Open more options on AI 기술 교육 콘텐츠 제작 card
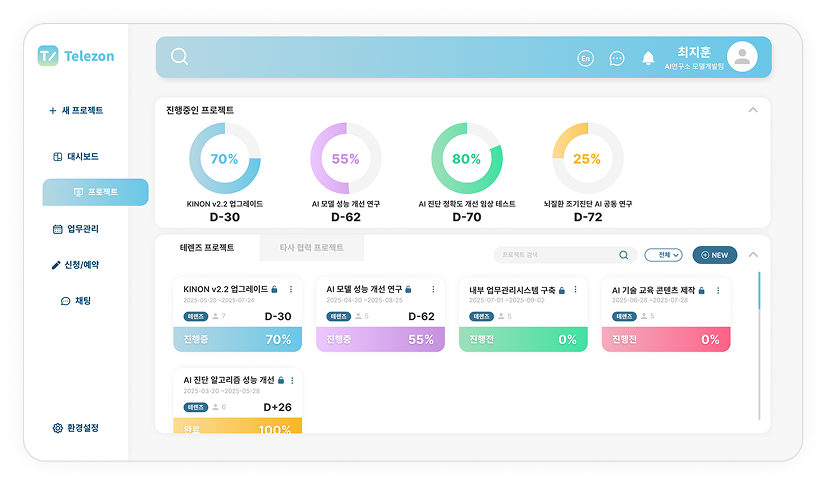Image resolution: width=826 pixels, height=485 pixels. click(x=719, y=290)
